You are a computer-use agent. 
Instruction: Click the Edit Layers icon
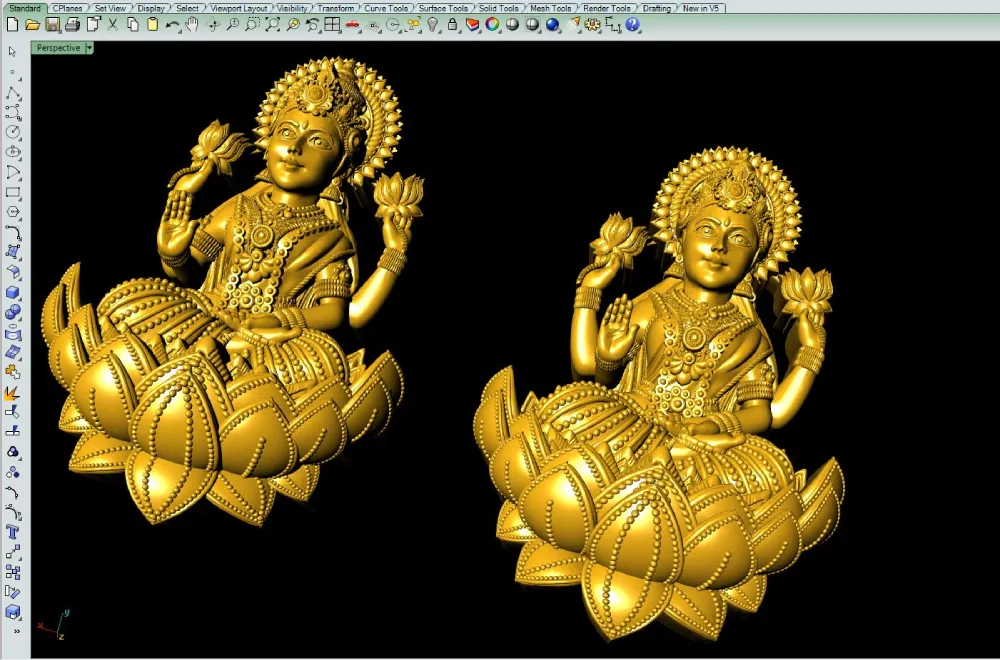(473, 25)
